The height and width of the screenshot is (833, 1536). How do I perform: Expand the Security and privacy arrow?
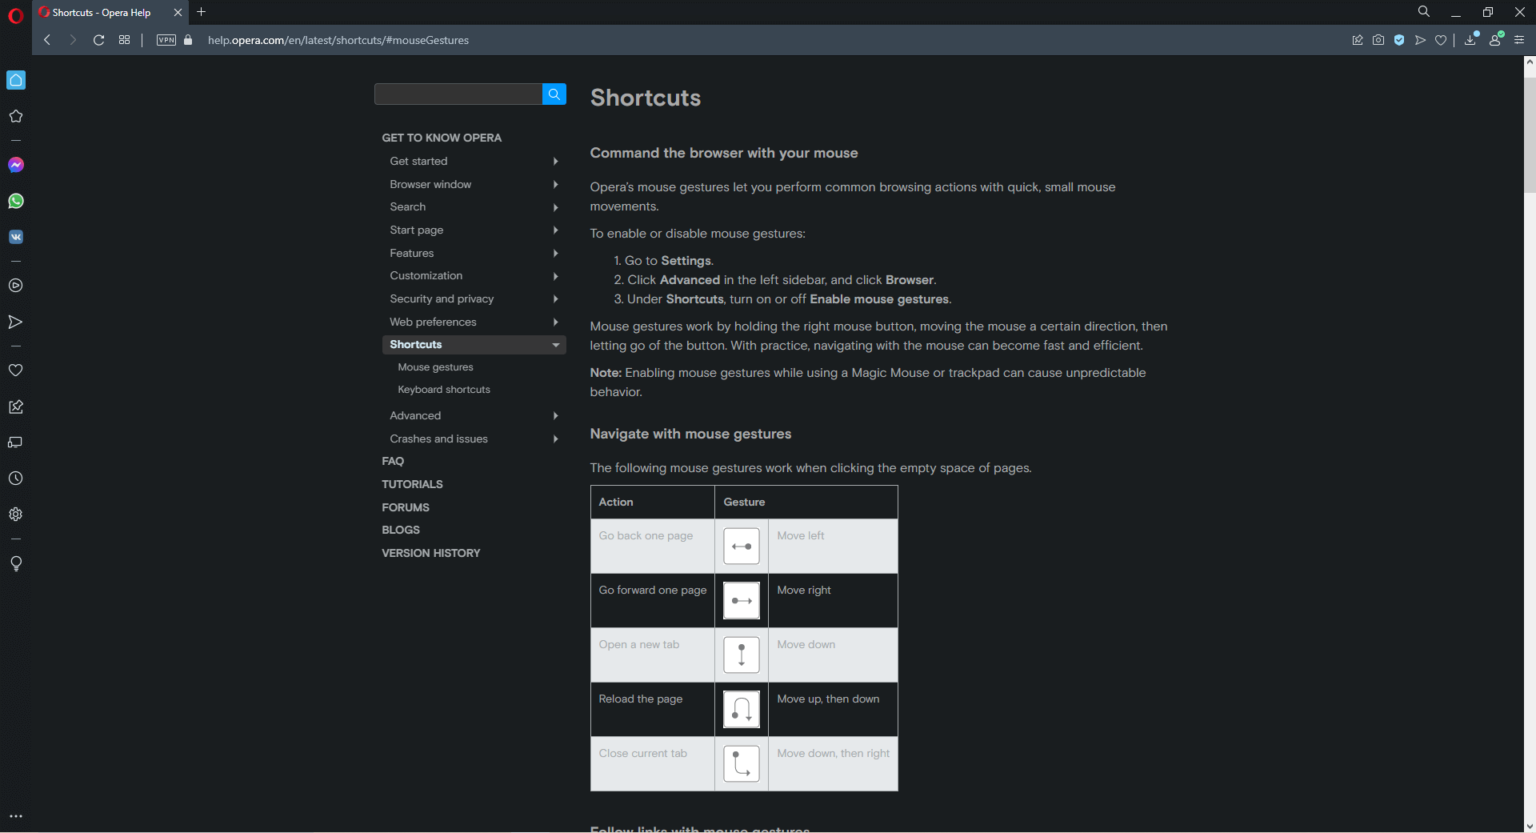pos(556,299)
